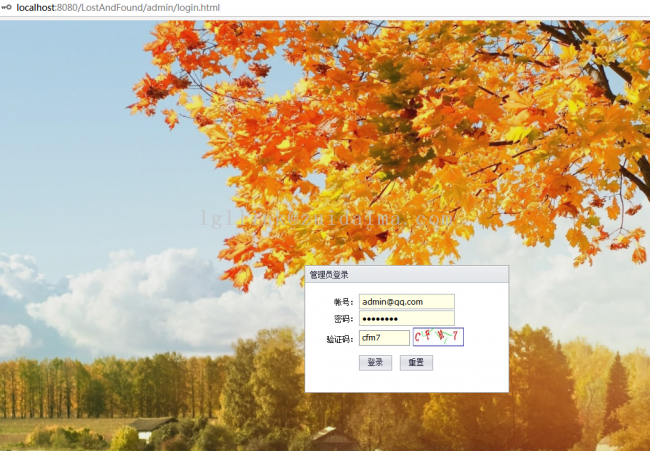The width and height of the screenshot is (650, 451).
Task: Click the admin@qq.com text in account field
Action: [x=393, y=301]
